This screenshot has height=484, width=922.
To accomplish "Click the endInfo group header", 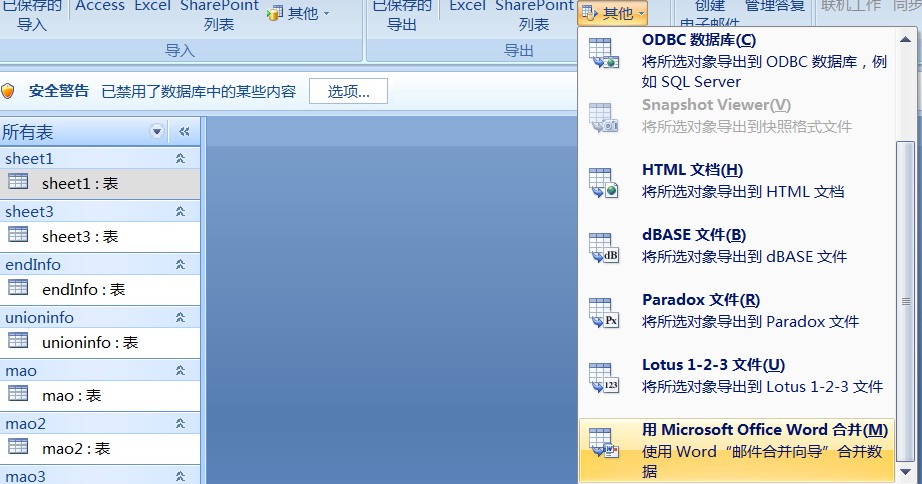I will point(100,265).
